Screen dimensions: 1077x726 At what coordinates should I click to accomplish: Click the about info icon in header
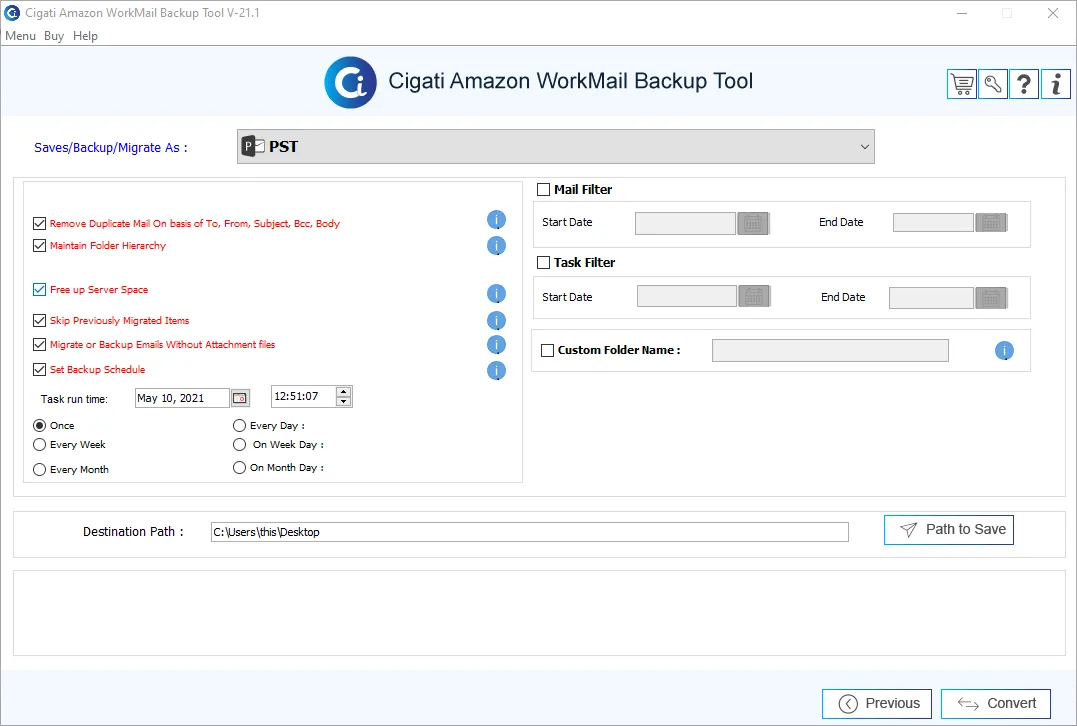click(1056, 84)
